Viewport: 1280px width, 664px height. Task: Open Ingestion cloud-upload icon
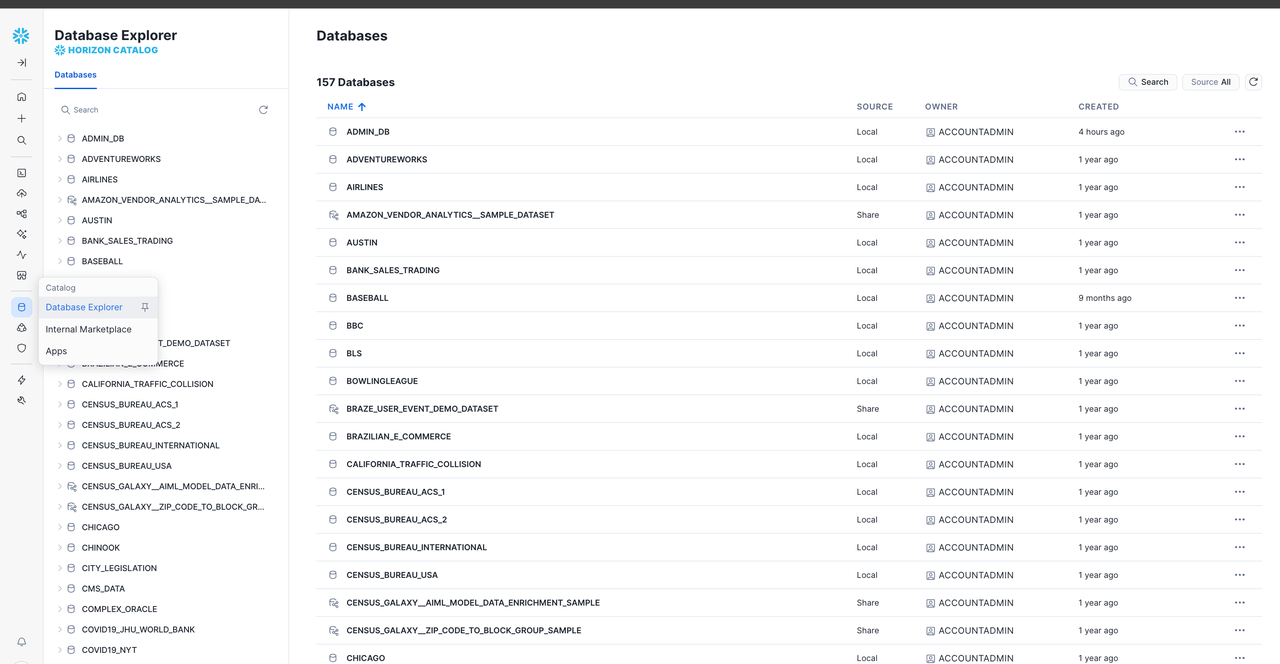coord(21,193)
